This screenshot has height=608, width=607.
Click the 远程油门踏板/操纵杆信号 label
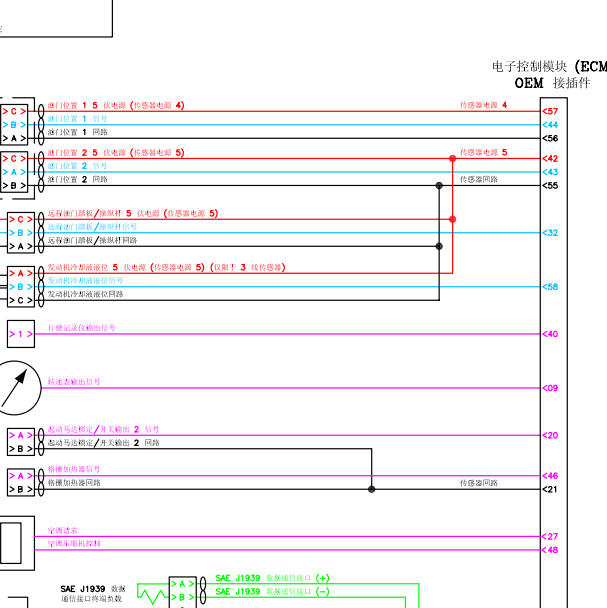92,227
